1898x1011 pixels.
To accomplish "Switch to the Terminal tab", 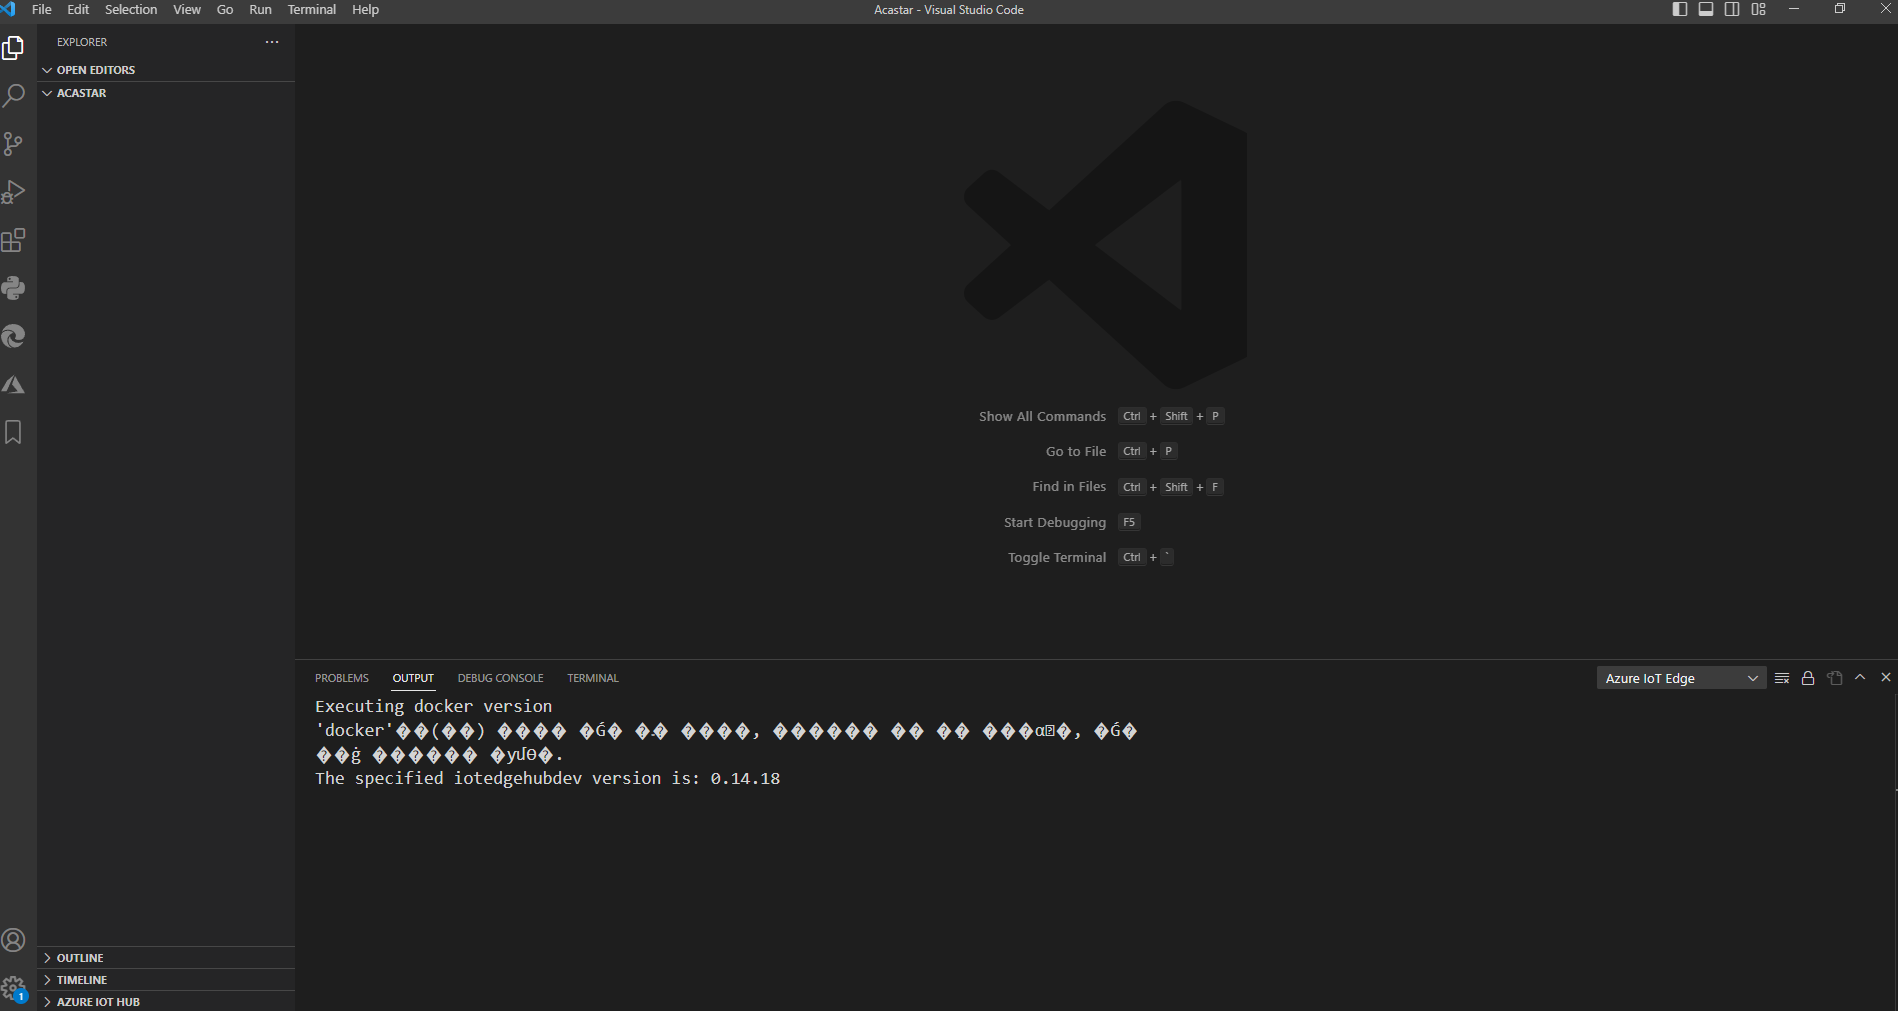I will [593, 678].
